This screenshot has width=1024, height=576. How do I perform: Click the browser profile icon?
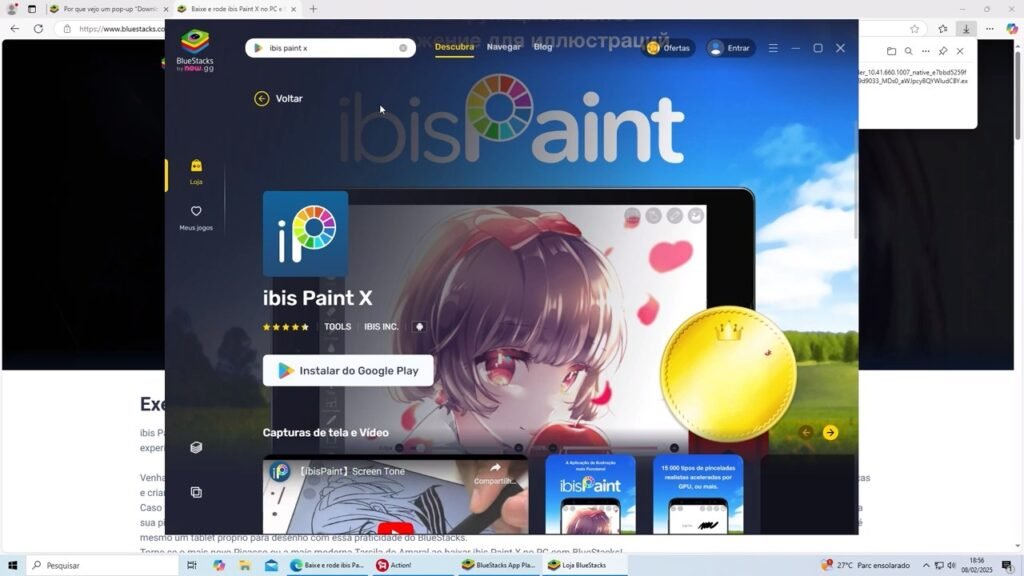point(11,9)
